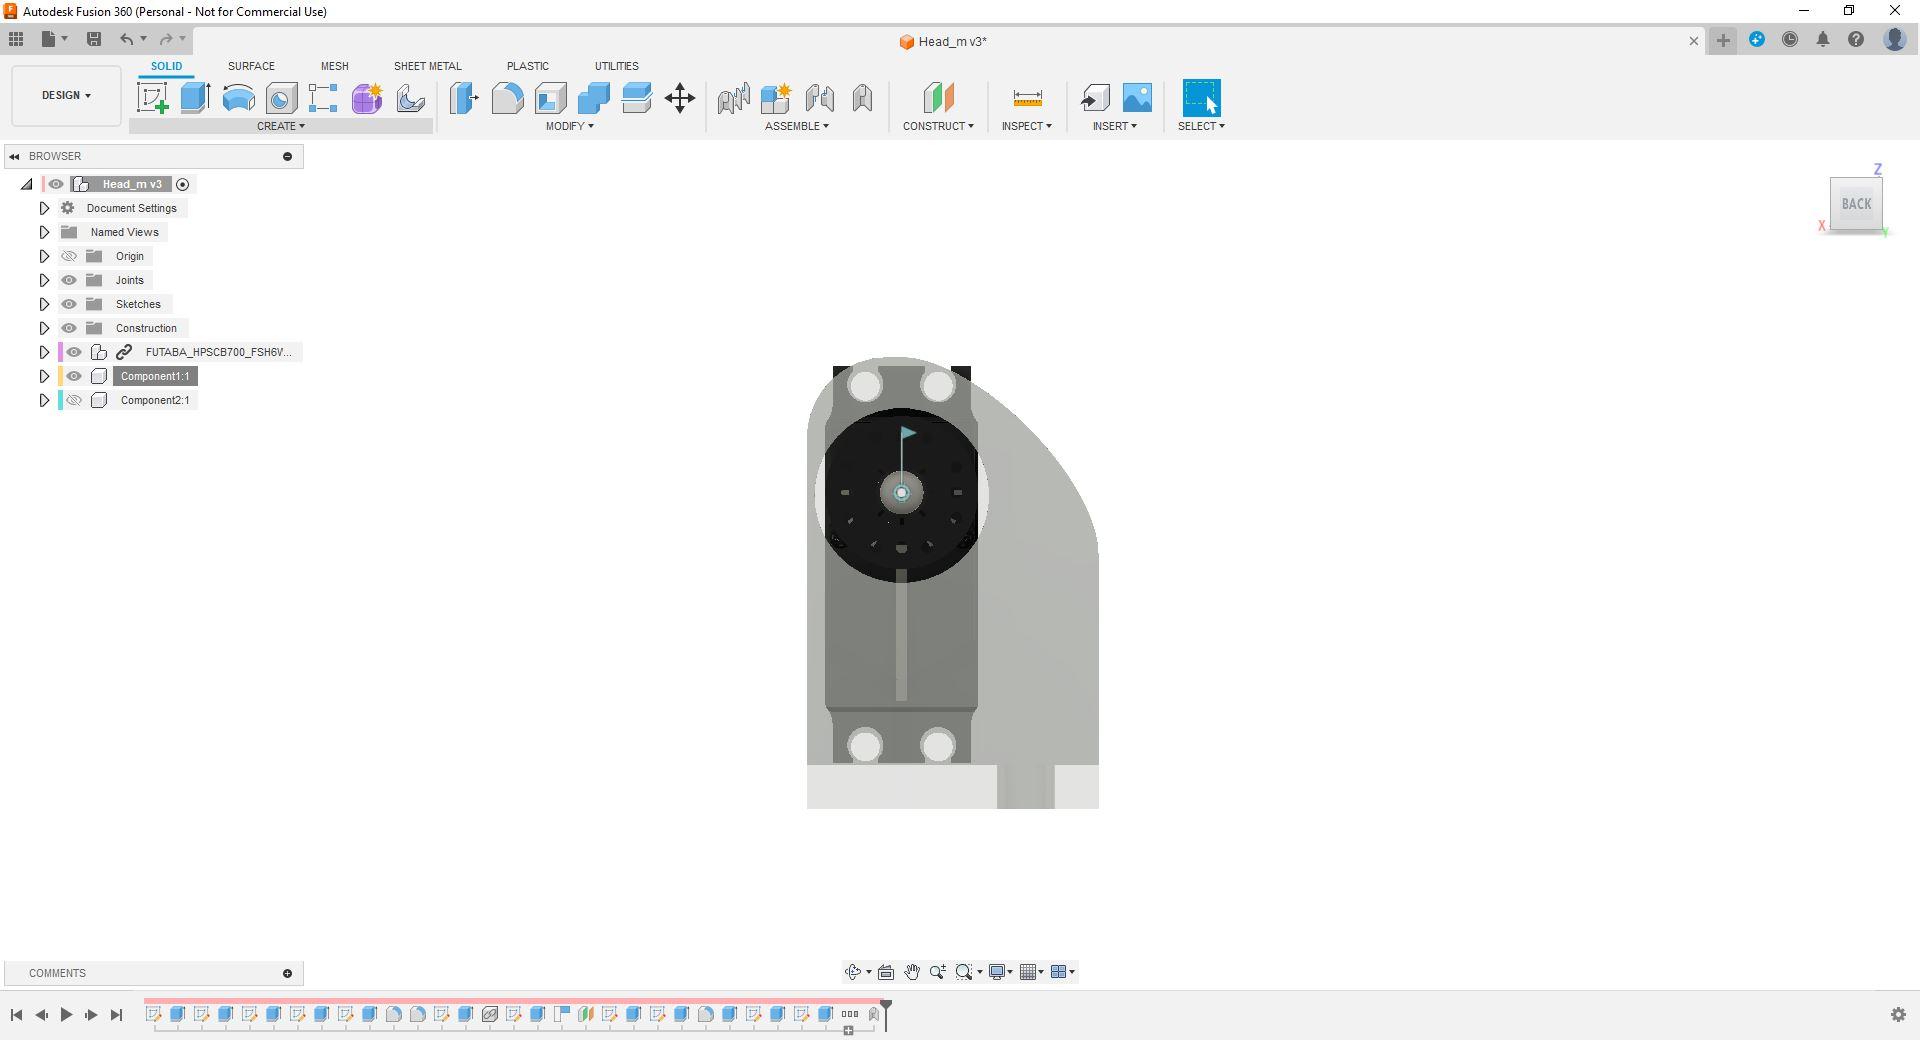Open the INSPECT menu
This screenshot has height=1040, width=1920.
click(1027, 126)
